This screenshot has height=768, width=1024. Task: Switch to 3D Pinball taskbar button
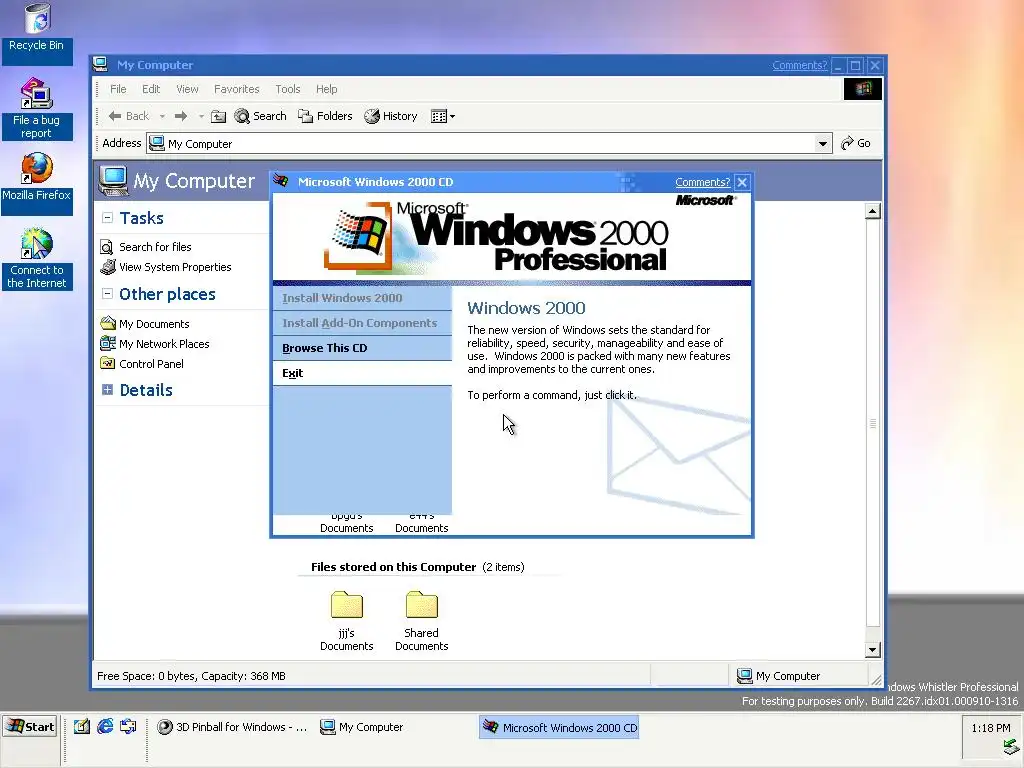(232, 727)
